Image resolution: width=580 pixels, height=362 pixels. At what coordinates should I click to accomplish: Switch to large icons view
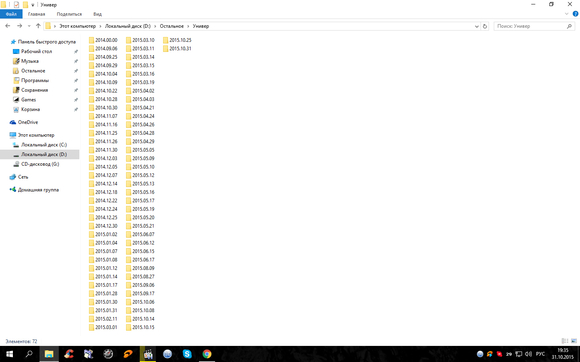[574, 341]
